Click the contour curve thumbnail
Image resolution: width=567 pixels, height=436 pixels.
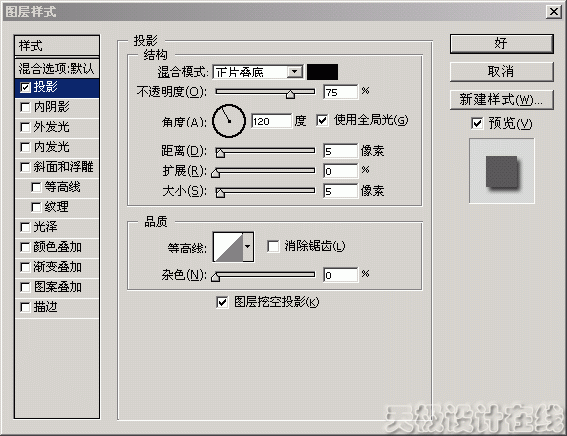tap(228, 247)
